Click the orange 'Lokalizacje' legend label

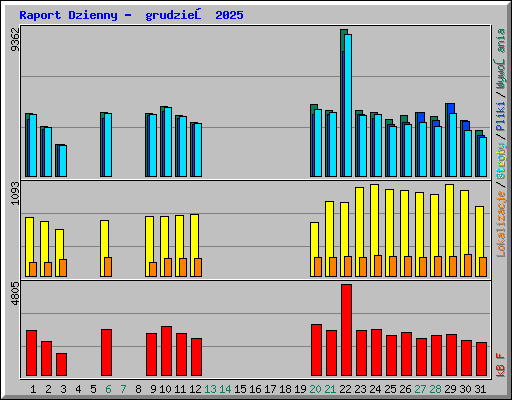click(x=501, y=224)
